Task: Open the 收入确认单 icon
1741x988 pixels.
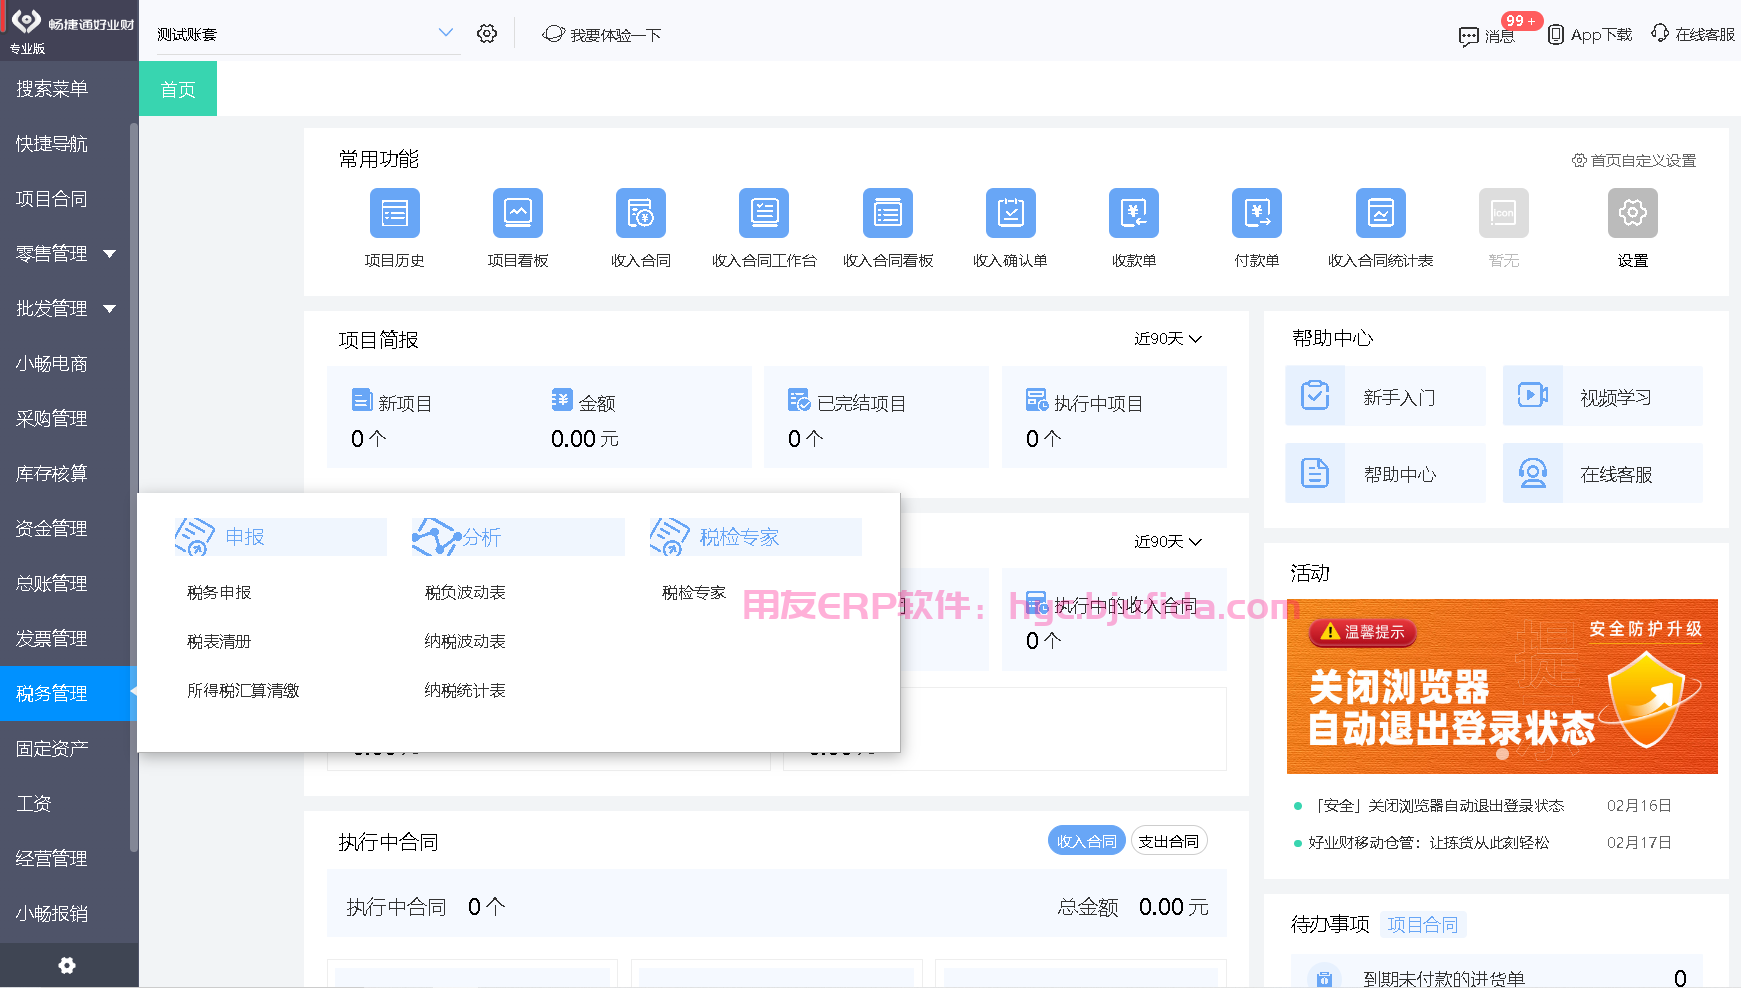Action: 1010,213
